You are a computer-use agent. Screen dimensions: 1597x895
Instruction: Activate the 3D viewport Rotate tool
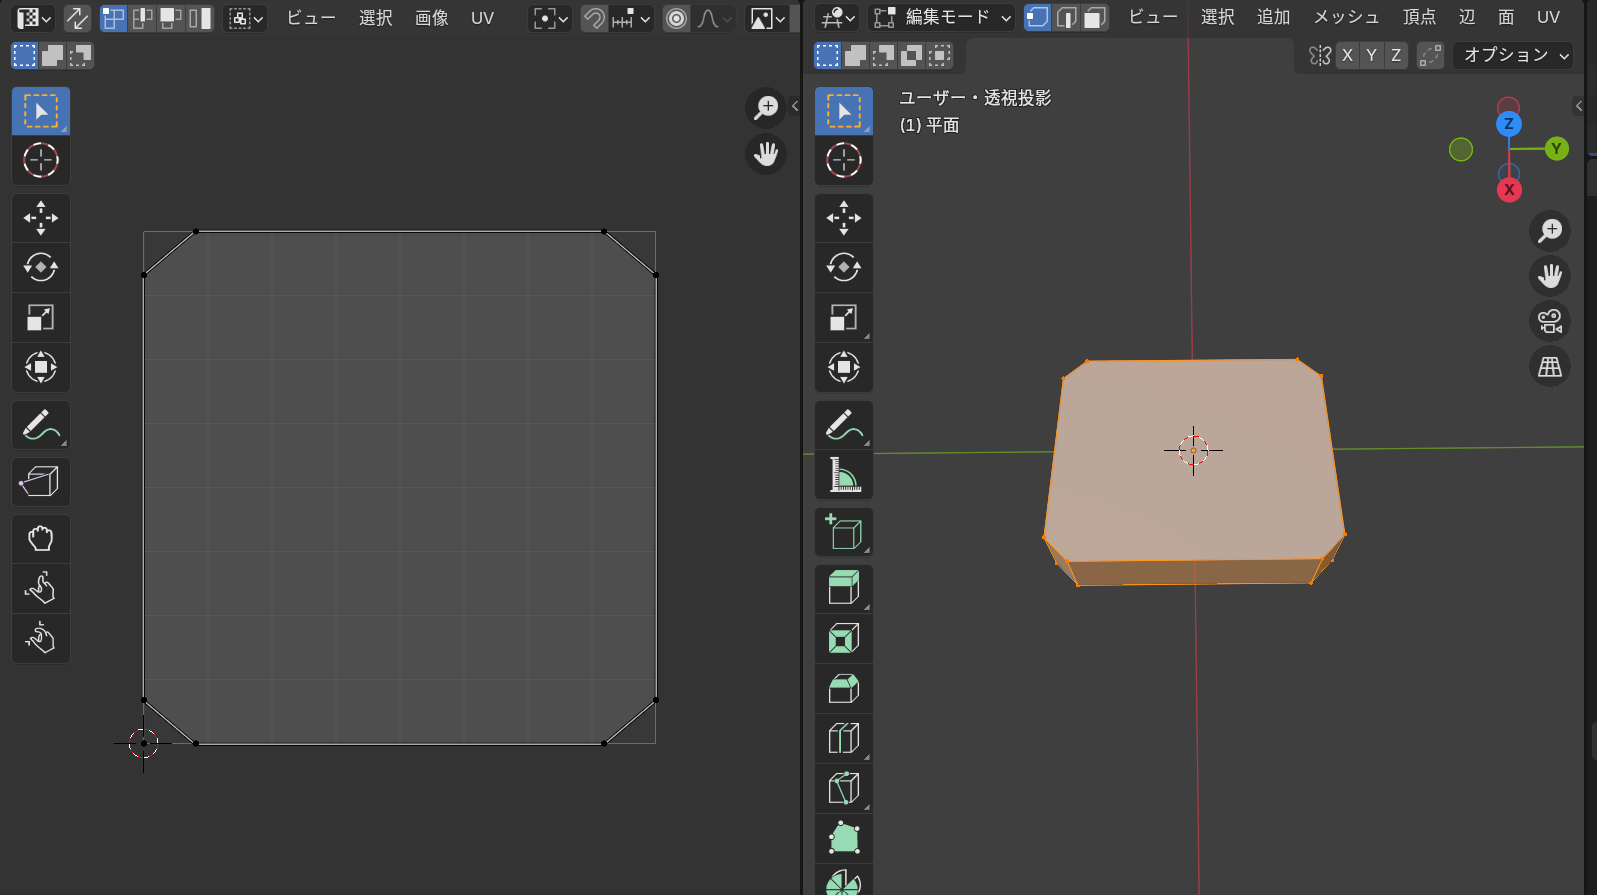coord(844,267)
